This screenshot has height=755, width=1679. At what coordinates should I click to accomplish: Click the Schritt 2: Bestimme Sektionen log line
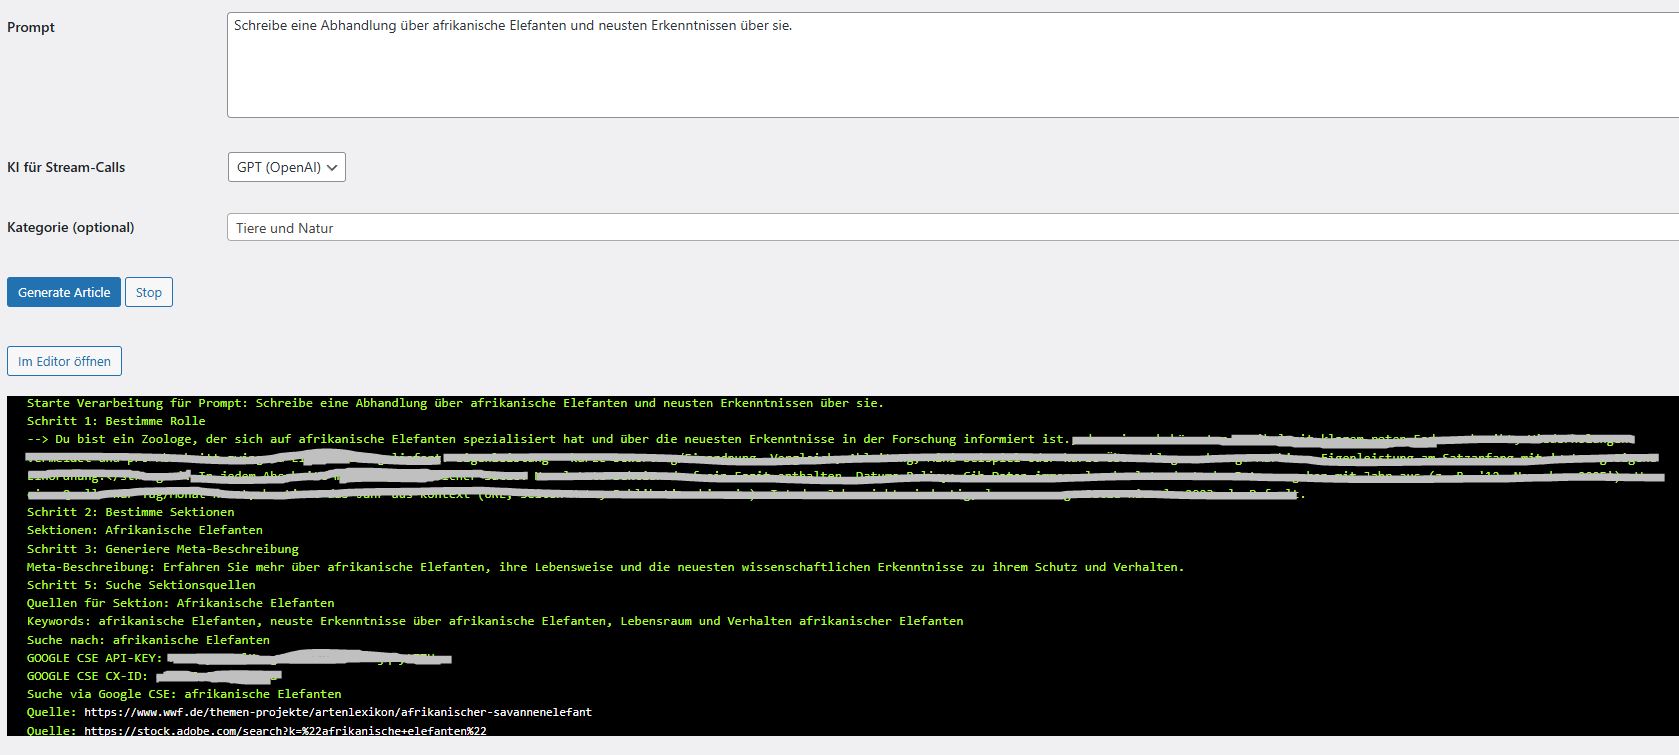tap(130, 512)
